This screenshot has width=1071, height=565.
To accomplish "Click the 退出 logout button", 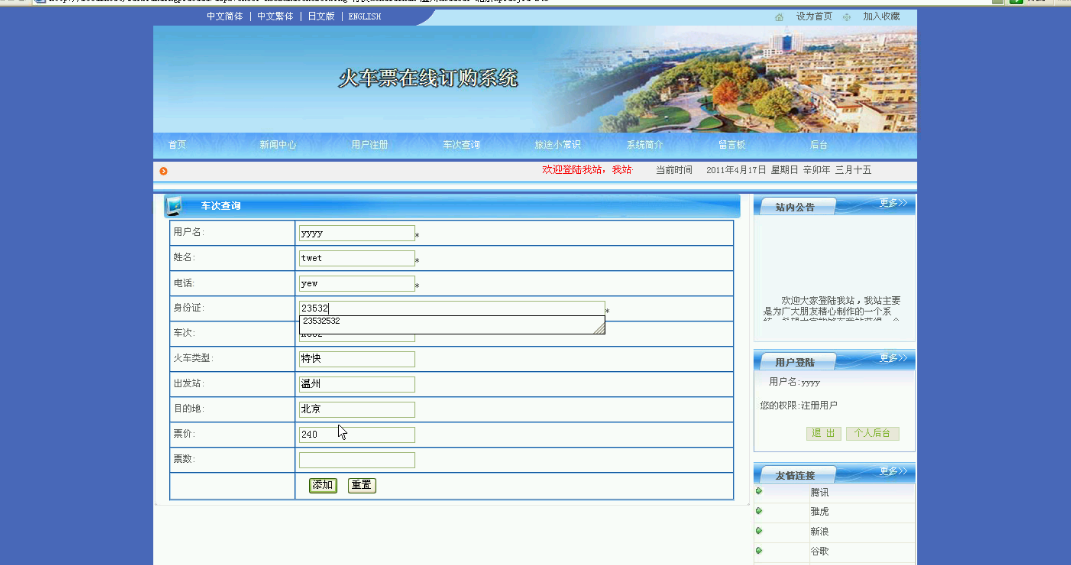I will pyautogui.click(x=823, y=433).
